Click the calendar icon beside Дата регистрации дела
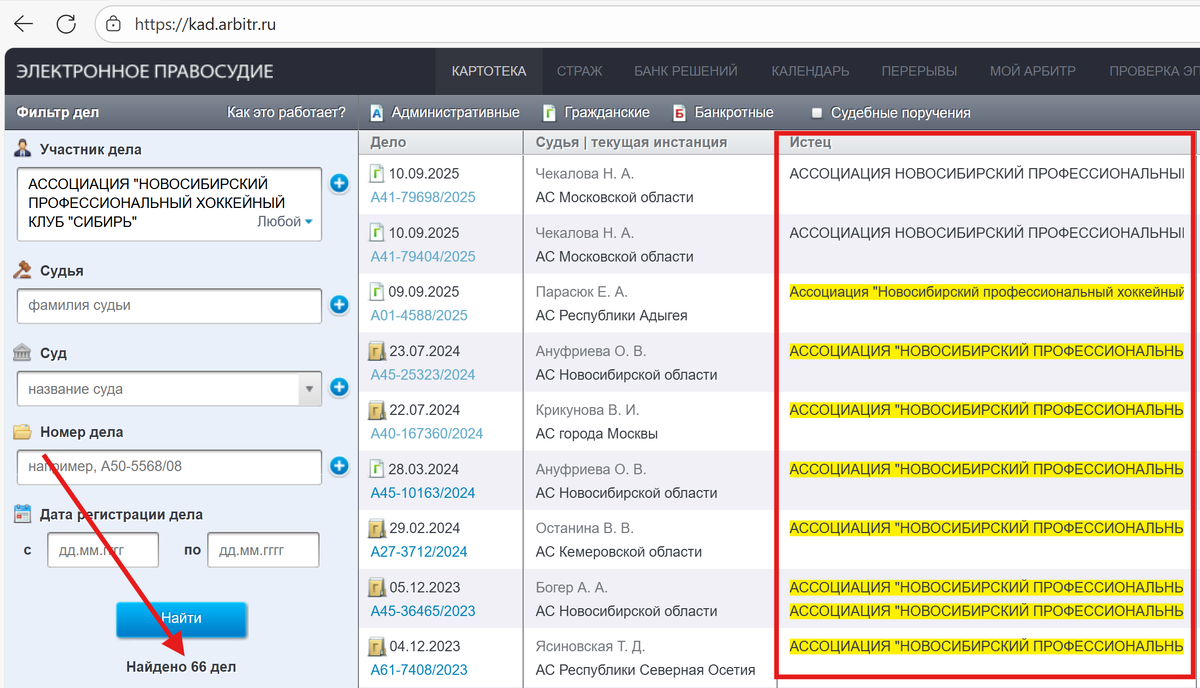 [x=23, y=514]
